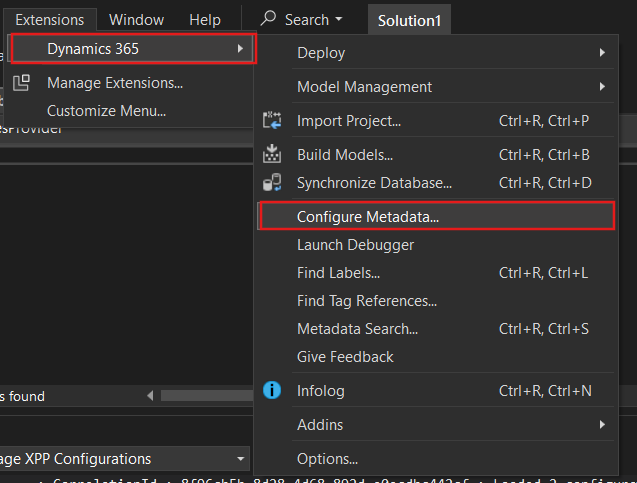The image size is (637, 483).
Task: Choose Launch Debugger
Action: pyautogui.click(x=436, y=245)
